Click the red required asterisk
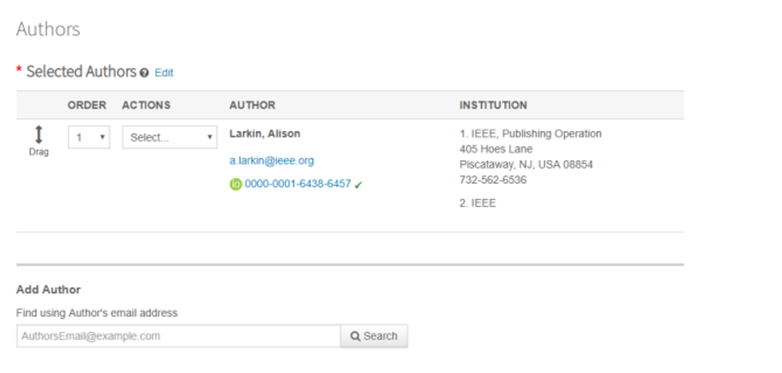Viewport: 782px width, 373px height. coord(19,70)
